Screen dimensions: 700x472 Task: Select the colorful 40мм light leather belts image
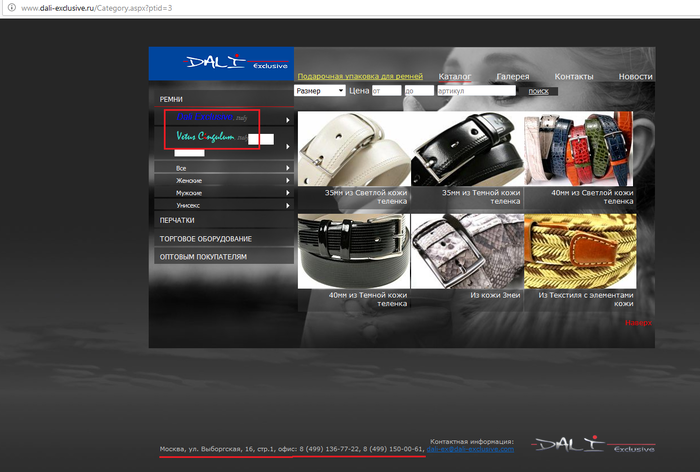579,148
